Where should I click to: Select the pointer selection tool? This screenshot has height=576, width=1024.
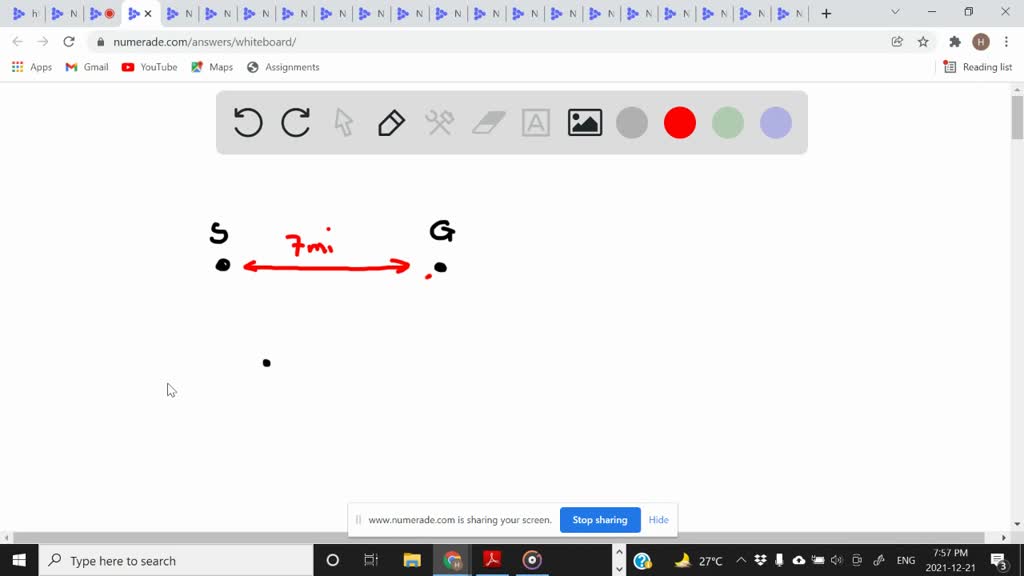[x=344, y=123]
